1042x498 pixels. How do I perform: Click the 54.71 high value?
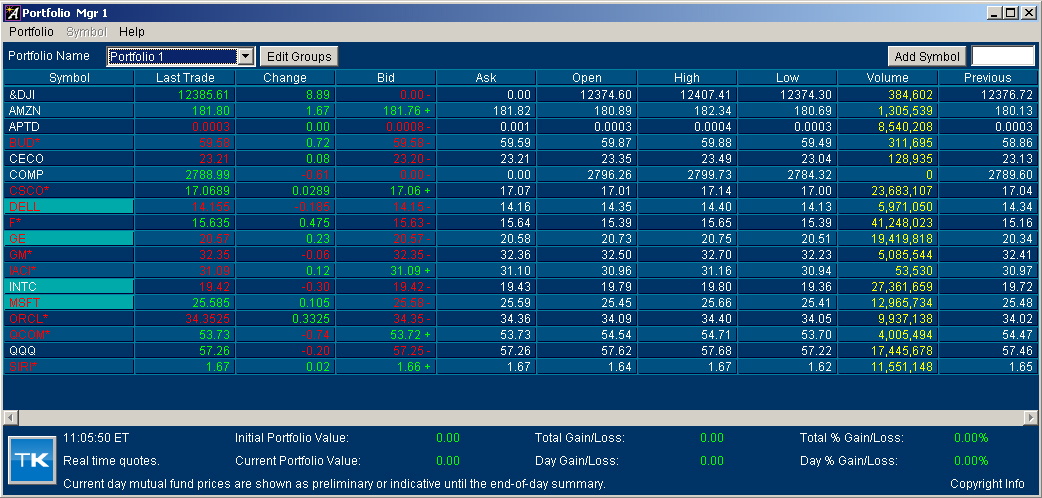[718, 334]
